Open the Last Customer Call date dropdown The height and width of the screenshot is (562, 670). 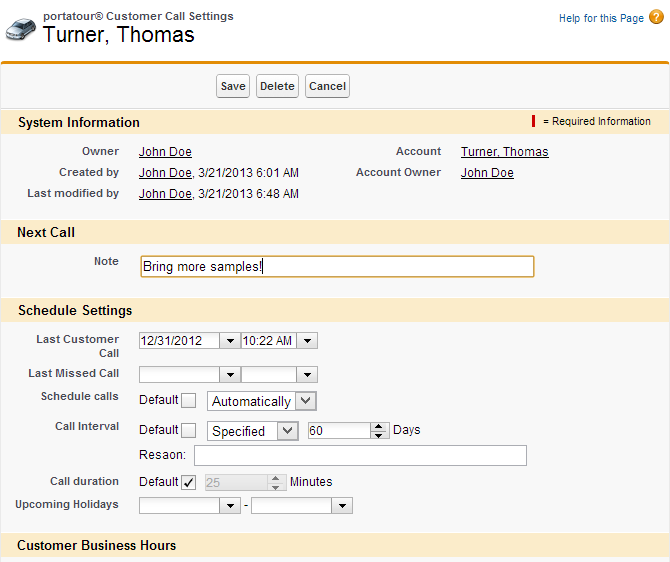tap(230, 341)
